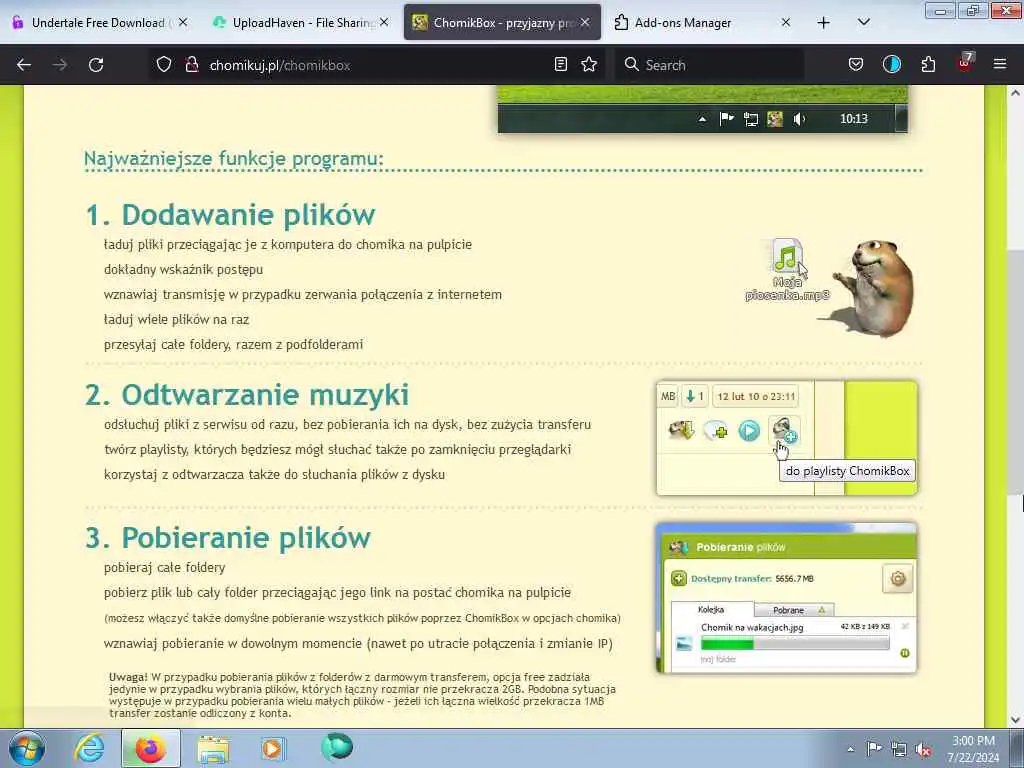Open Windows Media Player from the taskbar
1024x768 pixels.
pos(273,748)
